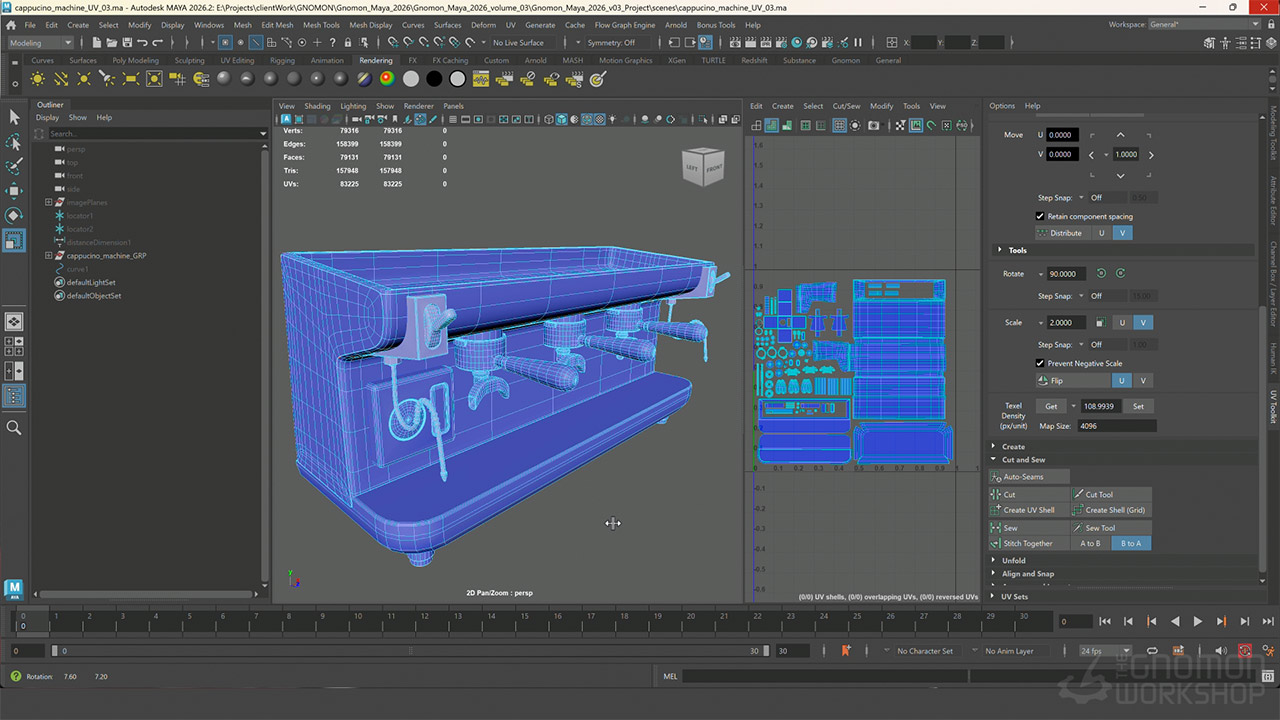The width and height of the screenshot is (1280, 720).
Task: Click the viewport ViewCube
Action: point(702,167)
